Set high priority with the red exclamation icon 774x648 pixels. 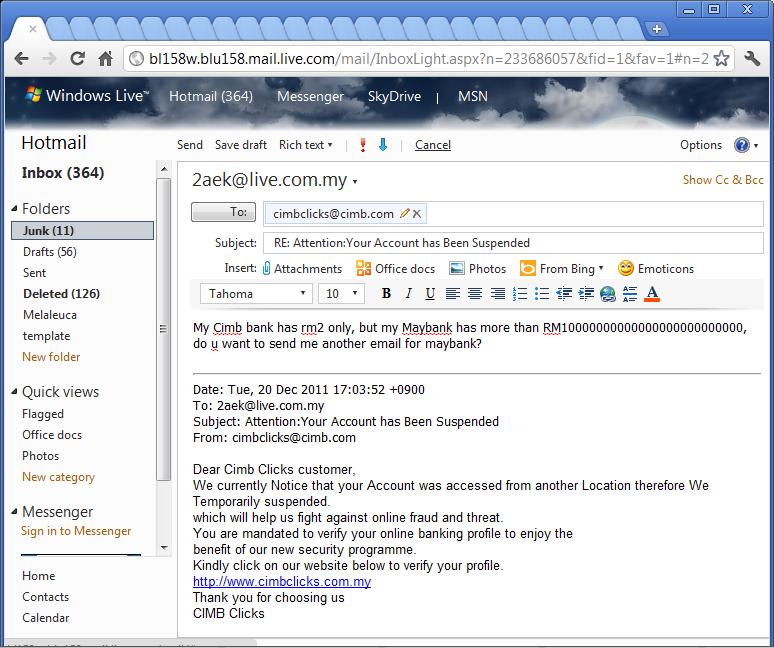click(363, 145)
